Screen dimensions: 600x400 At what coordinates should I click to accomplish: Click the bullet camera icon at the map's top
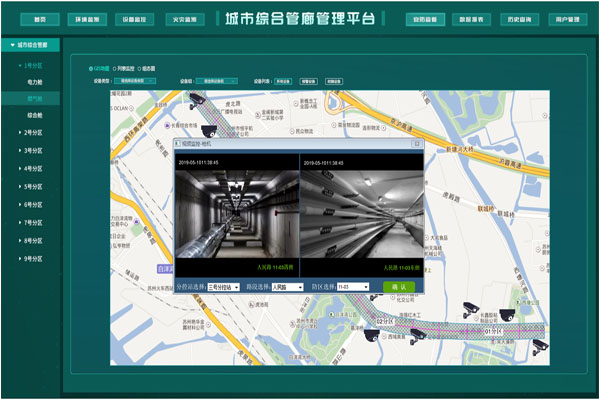click(196, 100)
